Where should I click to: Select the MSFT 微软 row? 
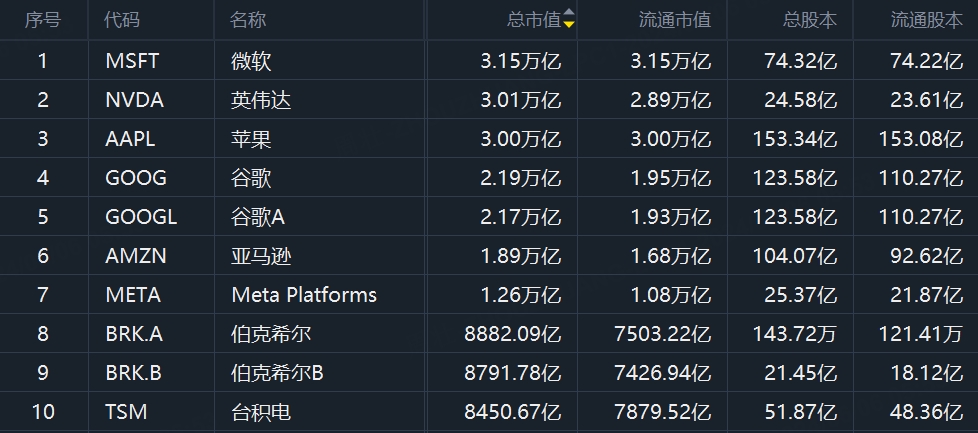(489, 61)
